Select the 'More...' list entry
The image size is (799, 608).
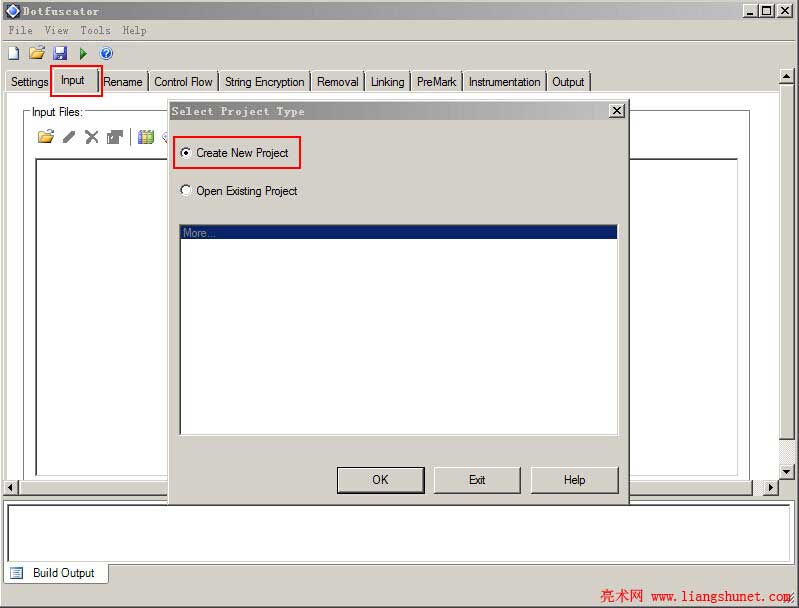[x=398, y=232]
